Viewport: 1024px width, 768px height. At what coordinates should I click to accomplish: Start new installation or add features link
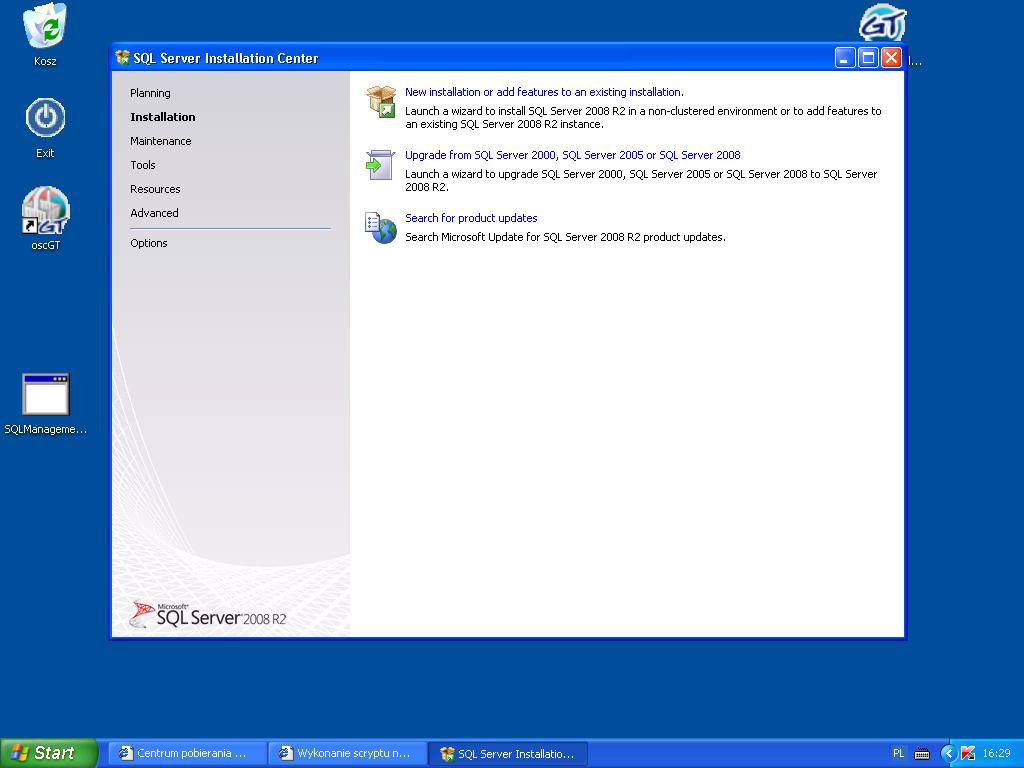tap(544, 92)
